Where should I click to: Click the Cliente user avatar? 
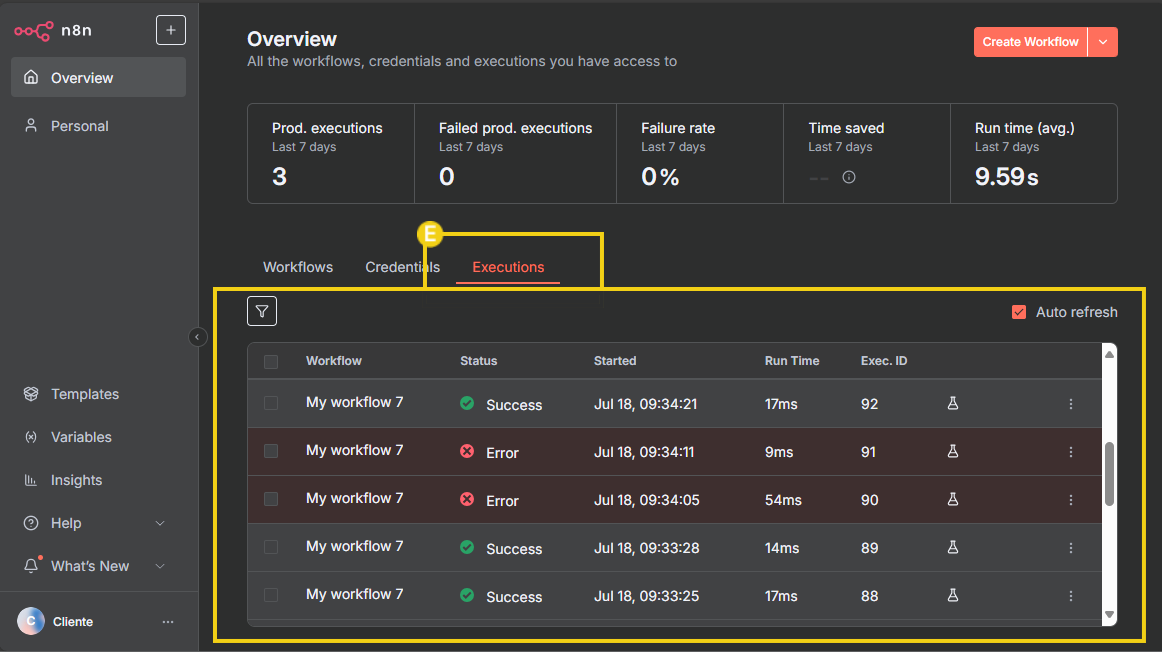31,622
